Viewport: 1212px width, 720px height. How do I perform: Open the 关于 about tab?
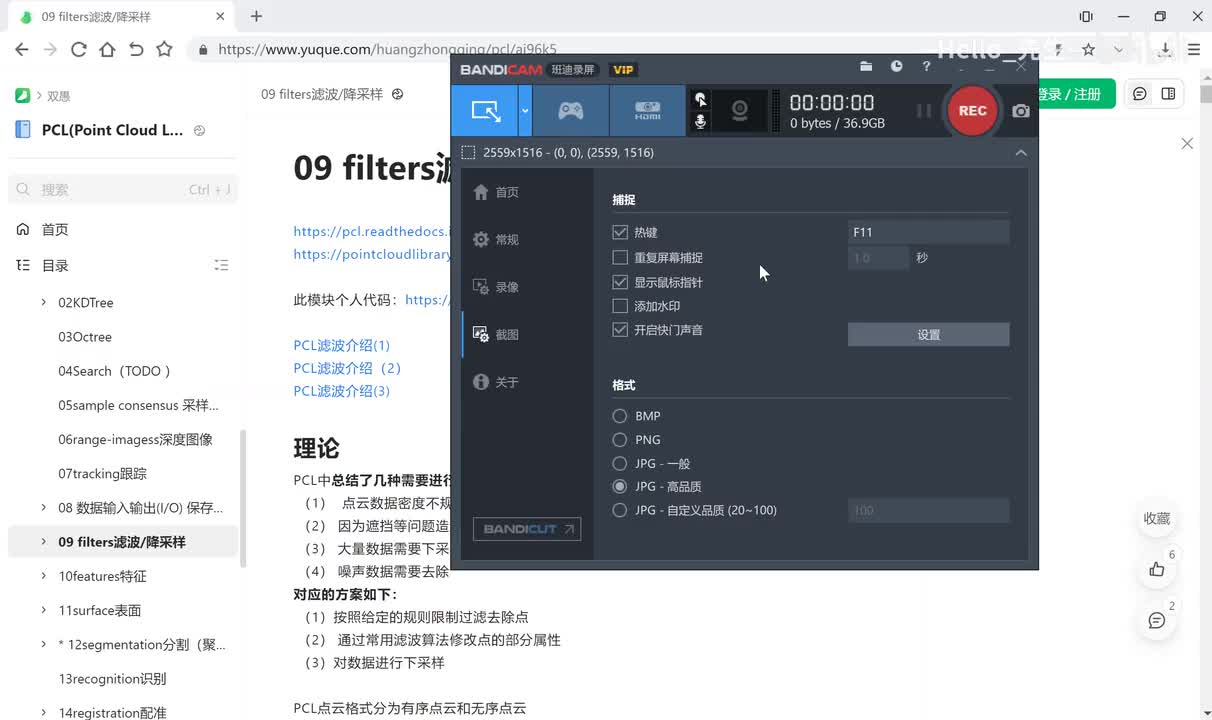(497, 382)
